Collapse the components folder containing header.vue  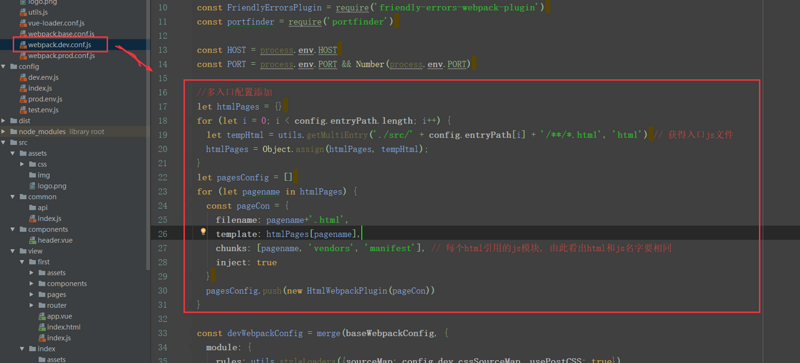click(13, 229)
